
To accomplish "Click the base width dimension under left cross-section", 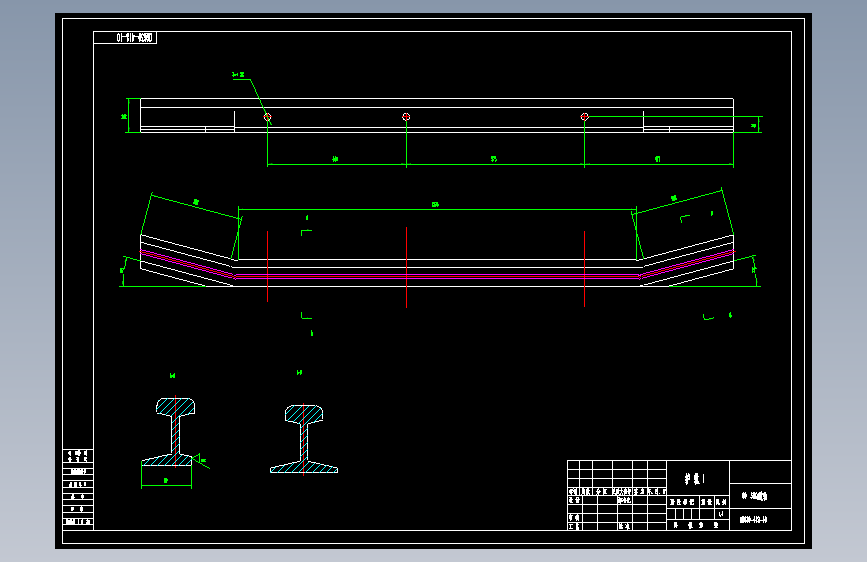I will tap(166, 481).
